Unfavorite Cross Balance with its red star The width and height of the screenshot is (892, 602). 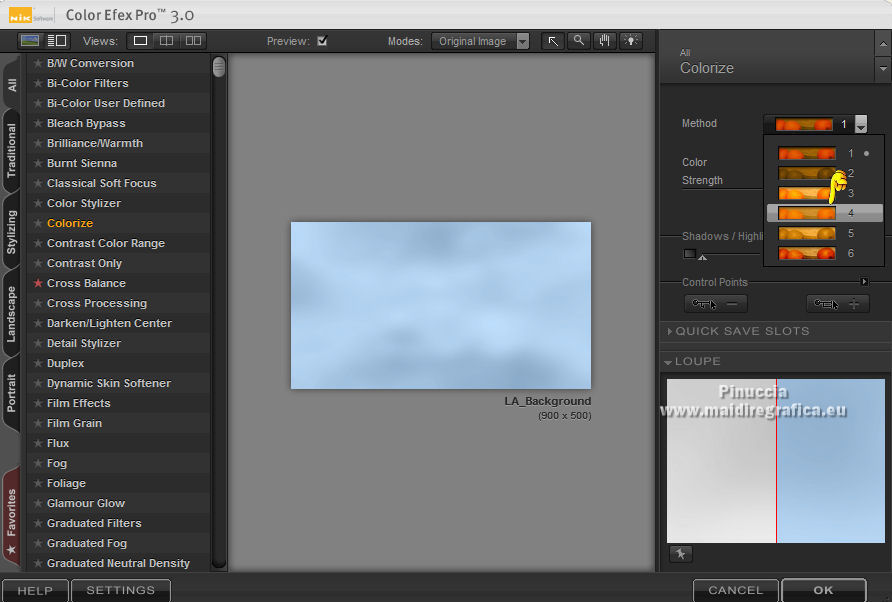[38, 283]
